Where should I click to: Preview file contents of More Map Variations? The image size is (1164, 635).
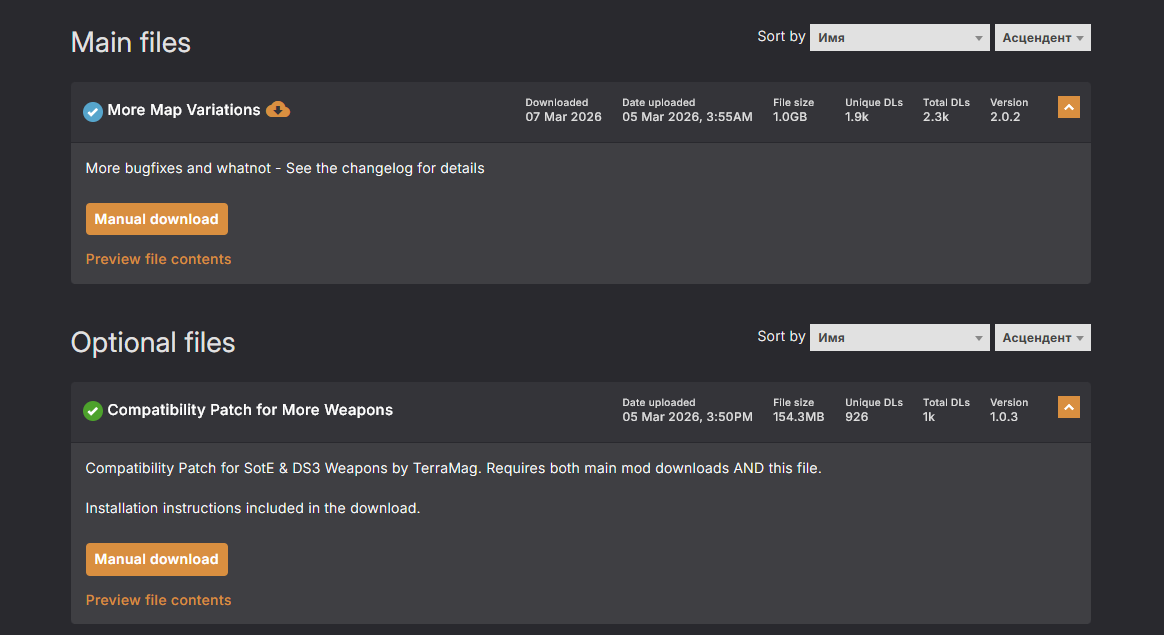click(x=158, y=259)
